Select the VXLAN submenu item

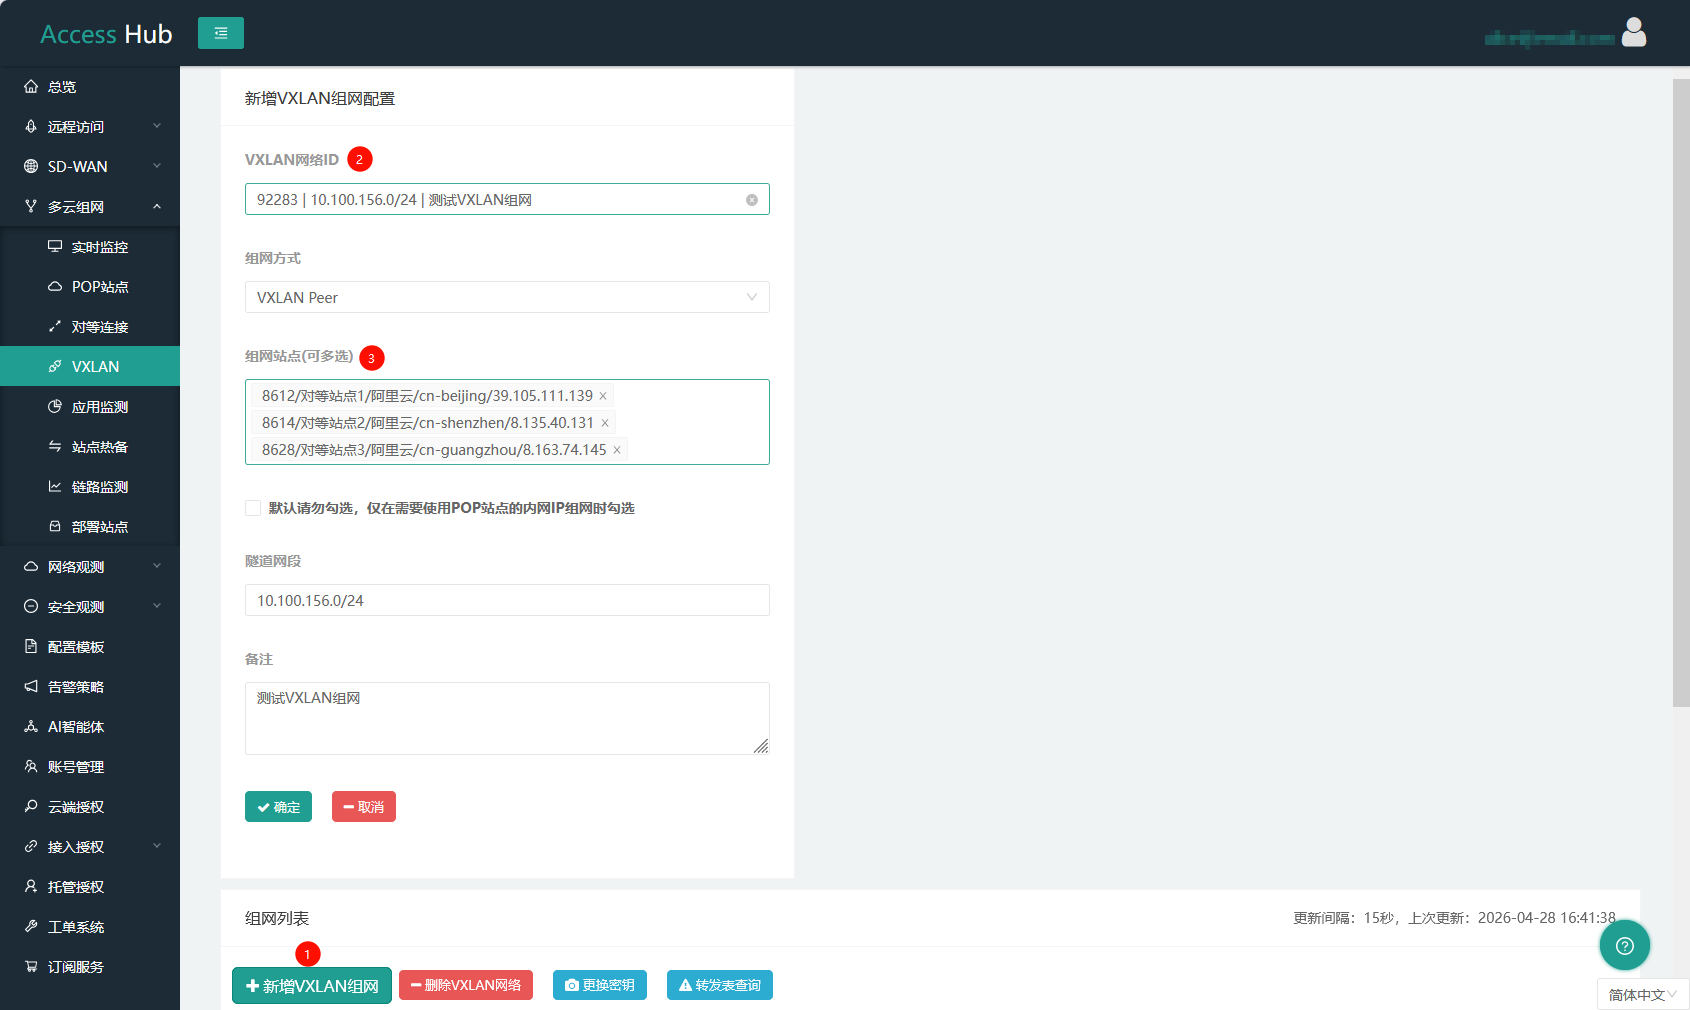click(90, 366)
